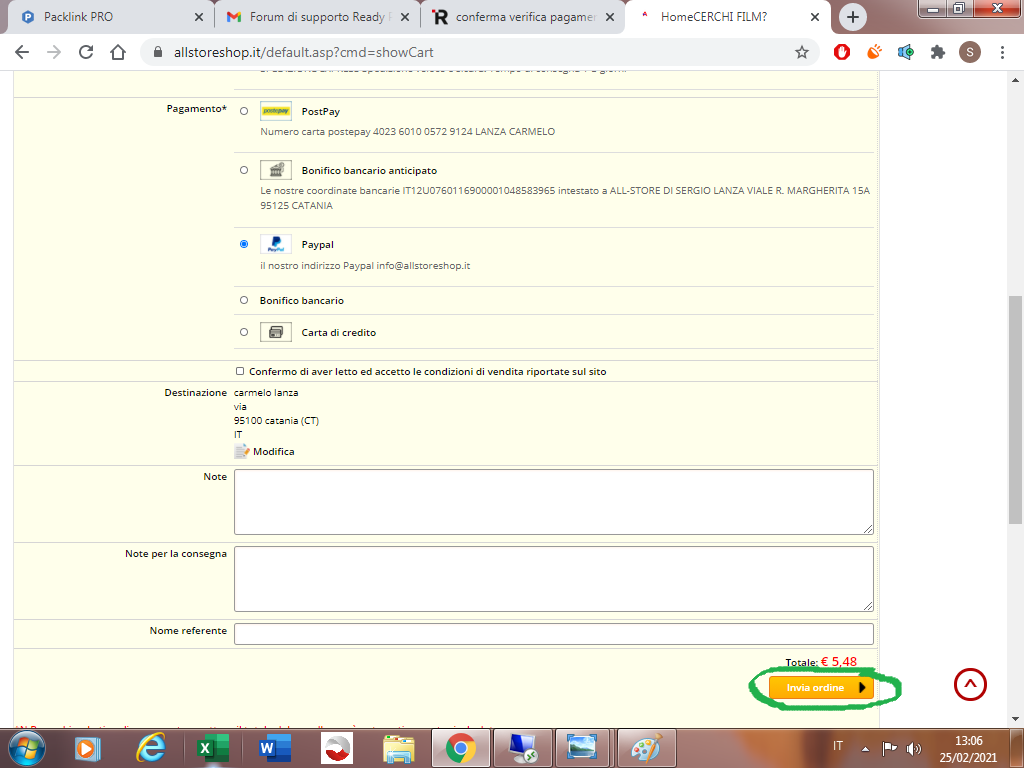Image resolution: width=1024 pixels, height=768 pixels.
Task: Click the scrollbar down arrow
Action: [x=1015, y=719]
